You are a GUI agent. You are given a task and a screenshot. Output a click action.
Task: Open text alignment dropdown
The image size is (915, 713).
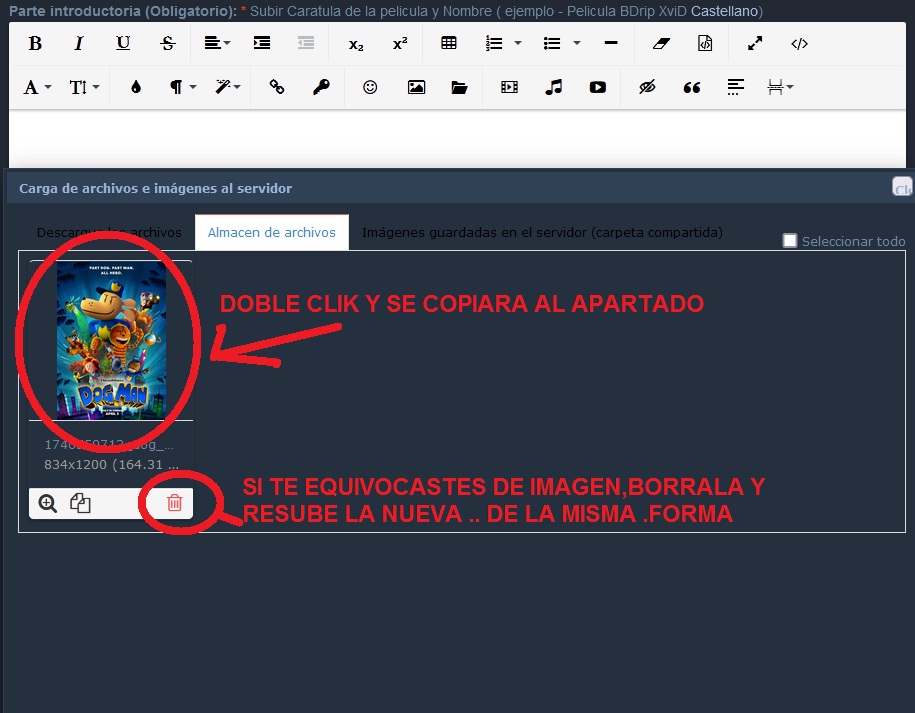point(217,43)
